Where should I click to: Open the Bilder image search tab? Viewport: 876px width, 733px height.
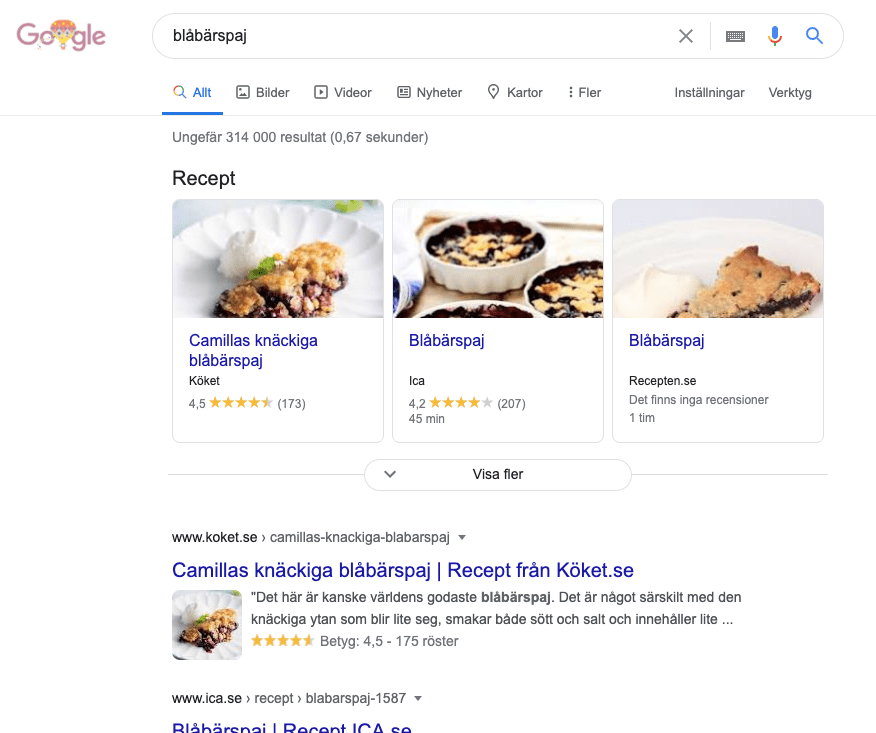263,92
